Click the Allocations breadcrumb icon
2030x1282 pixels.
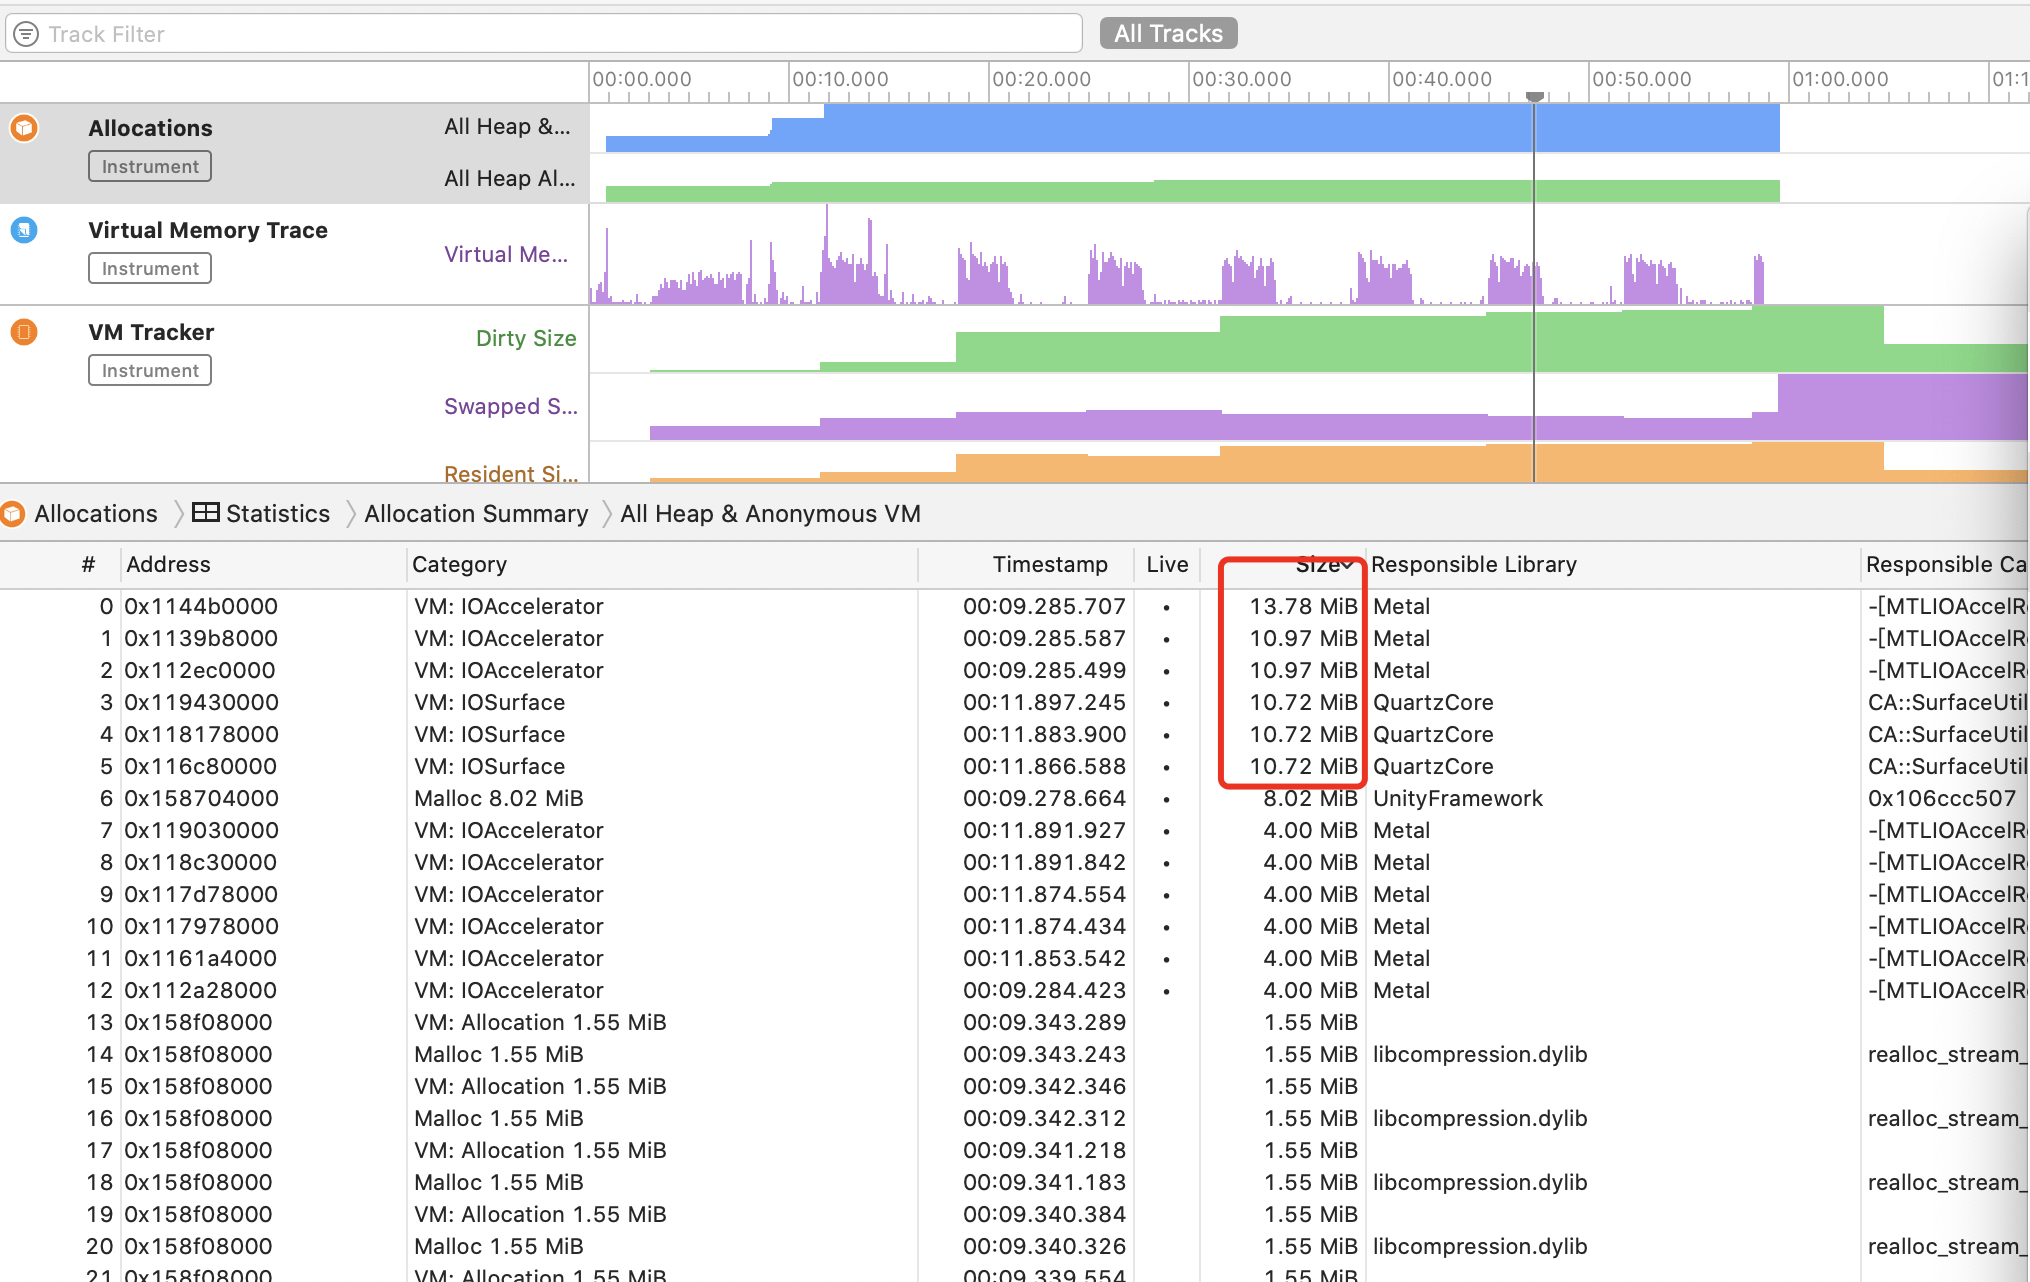(12, 514)
